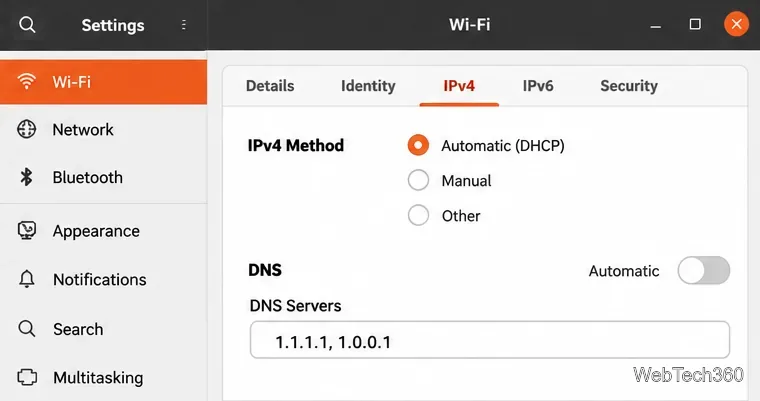Maximize the Wi-Fi settings window
Screen dimensions: 760x401
point(695,24)
